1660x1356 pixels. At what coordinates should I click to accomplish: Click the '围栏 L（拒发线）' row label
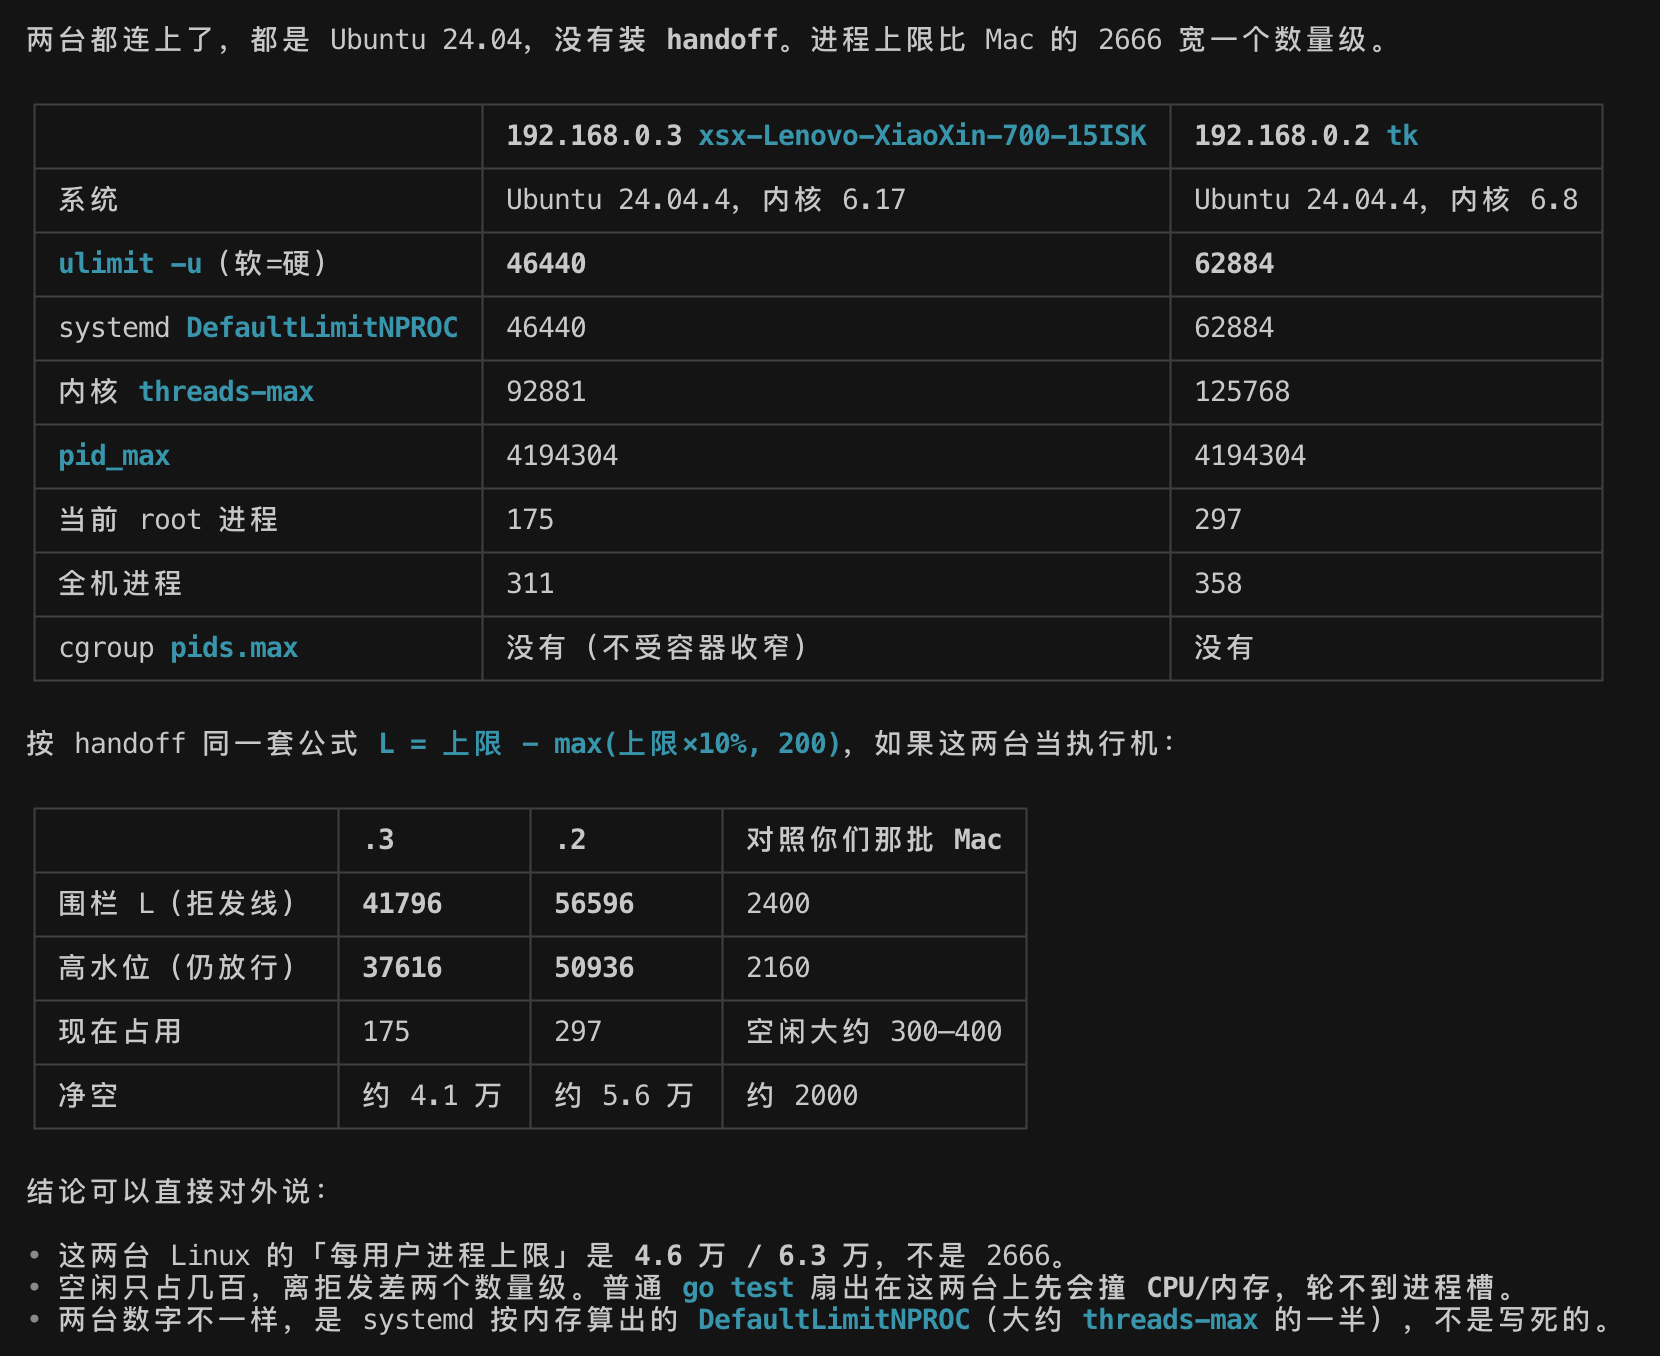pos(176,904)
